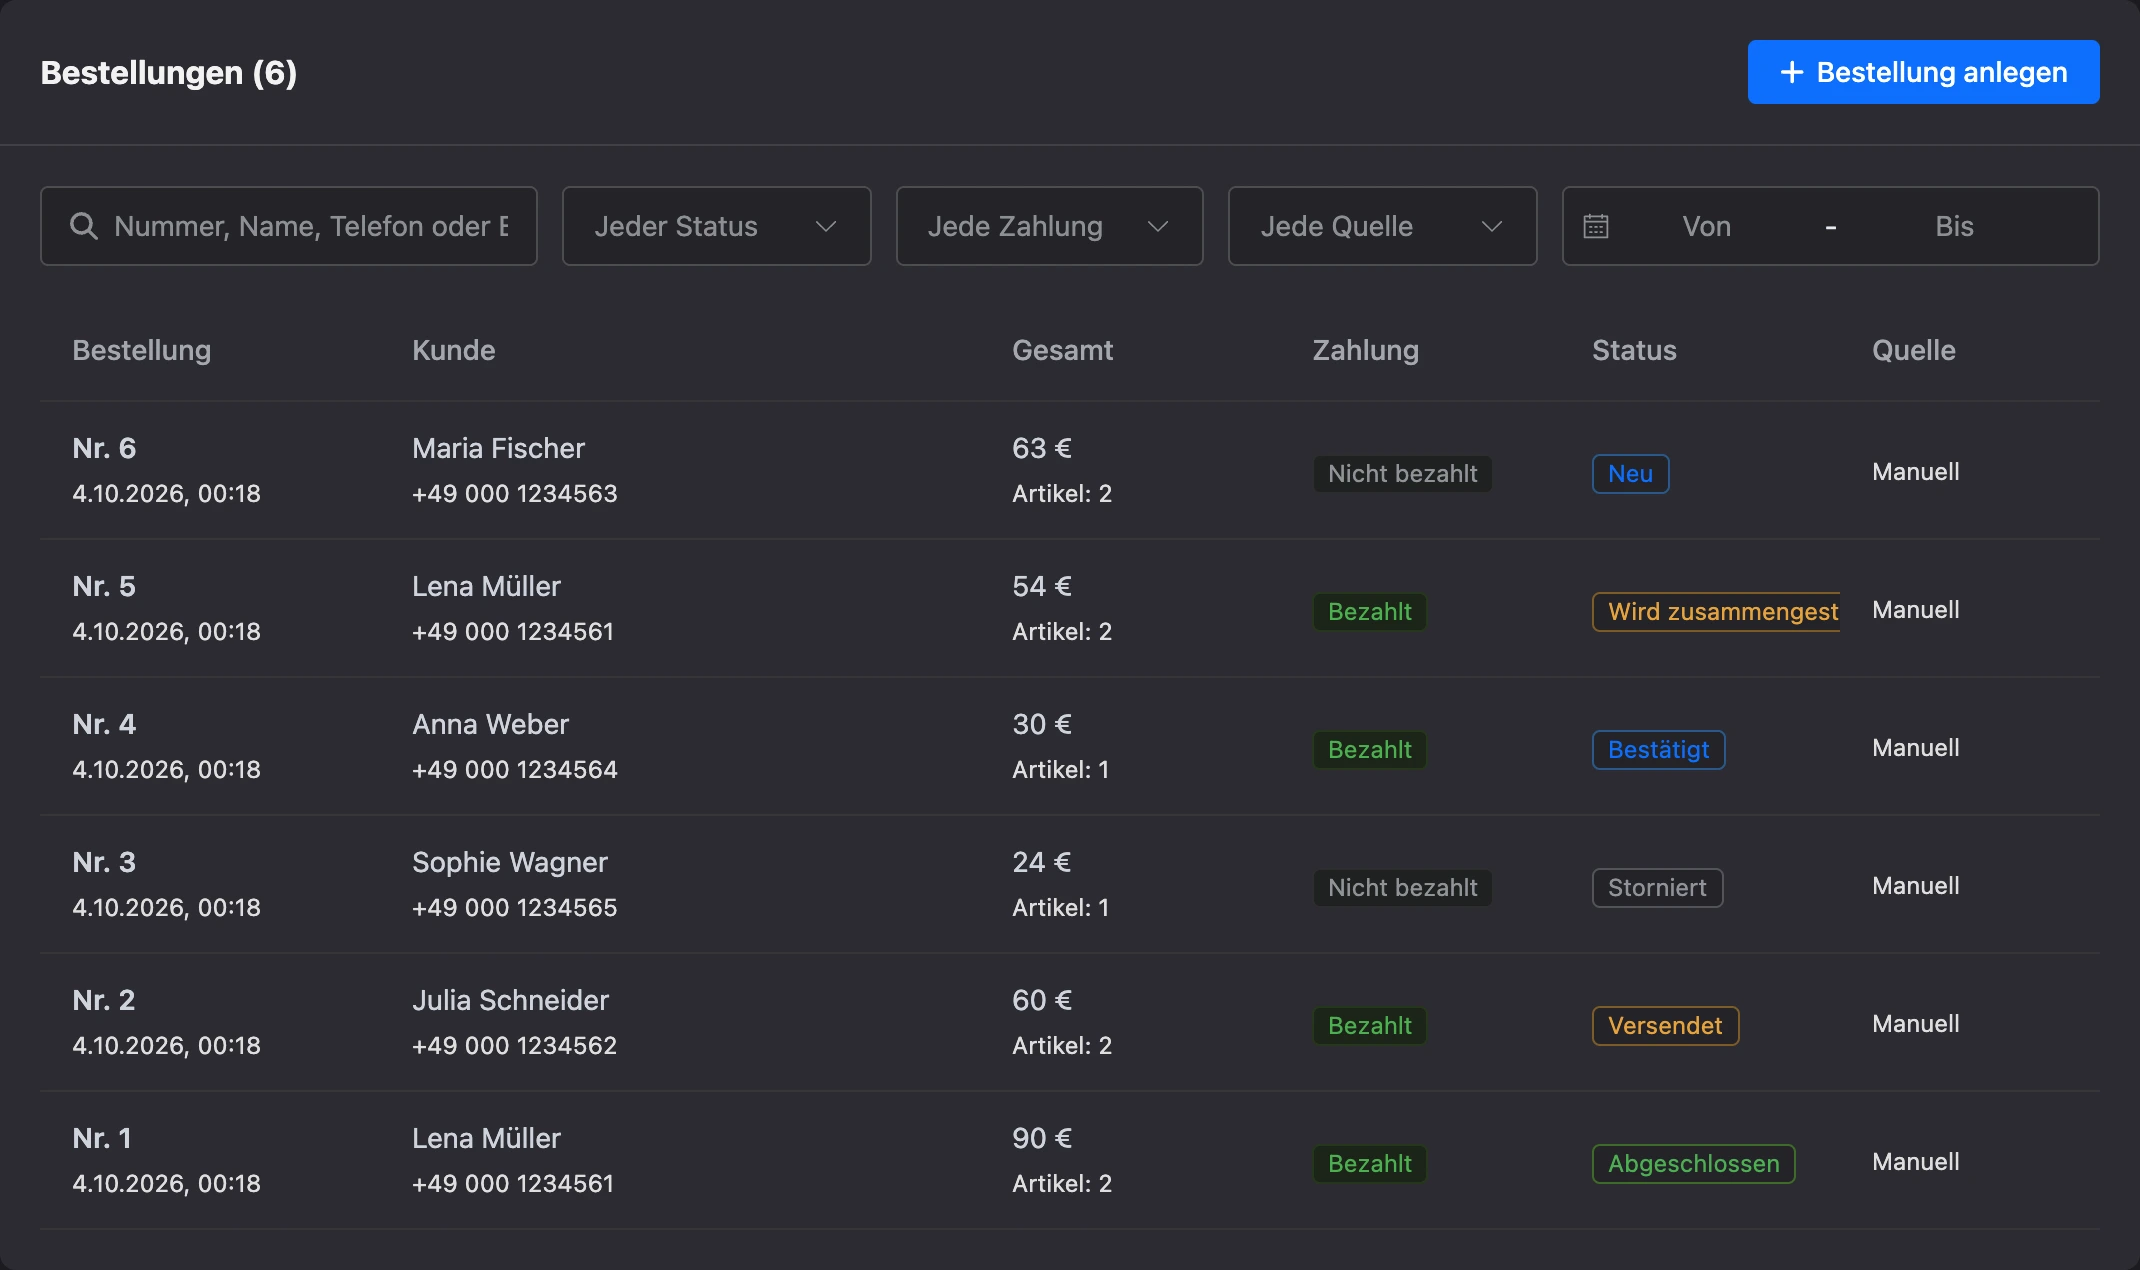Click the Neu status badge

pos(1630,474)
